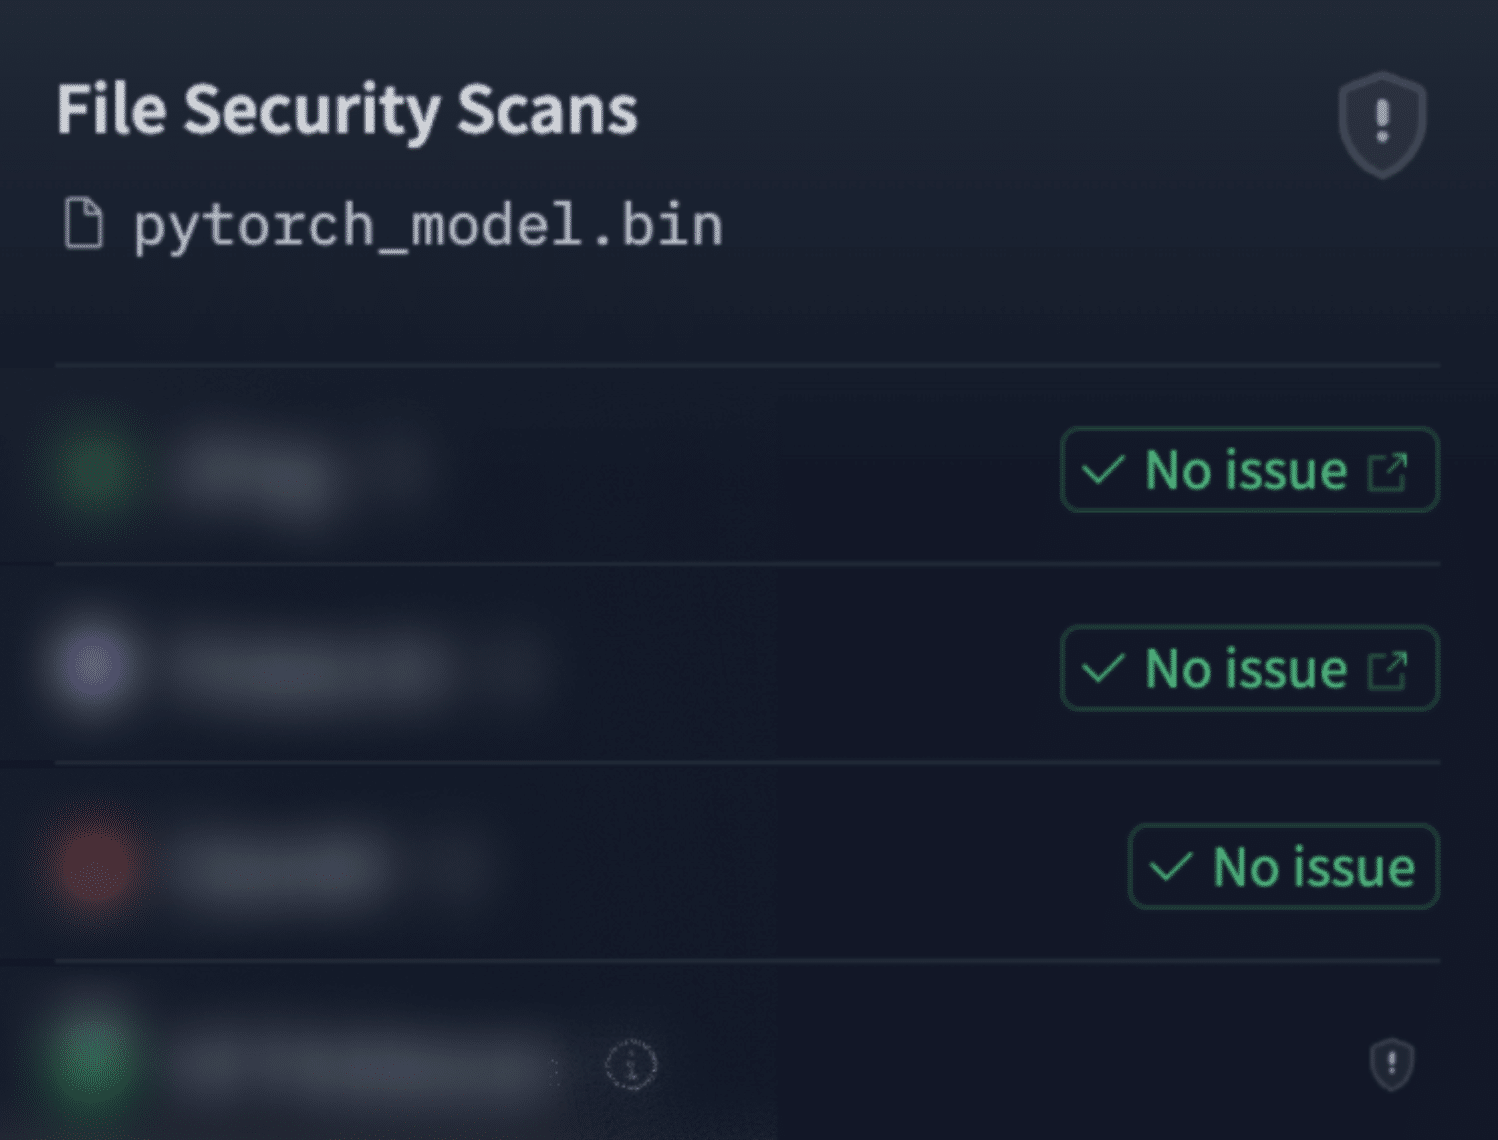Image resolution: width=1498 pixels, height=1140 pixels.
Task: Click the dotted info icon in the last row
Action: point(632,1065)
